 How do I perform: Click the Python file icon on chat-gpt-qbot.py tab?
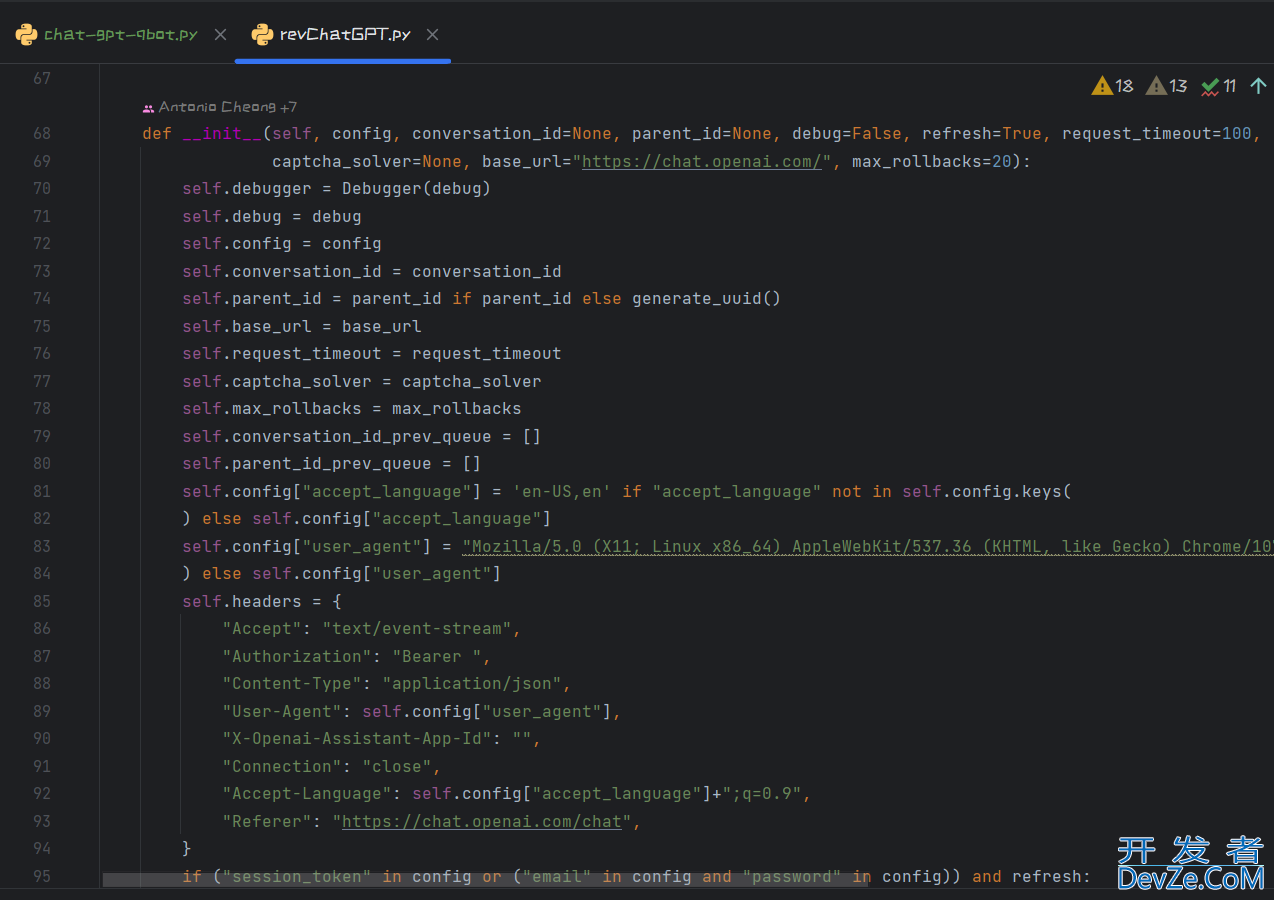26,34
